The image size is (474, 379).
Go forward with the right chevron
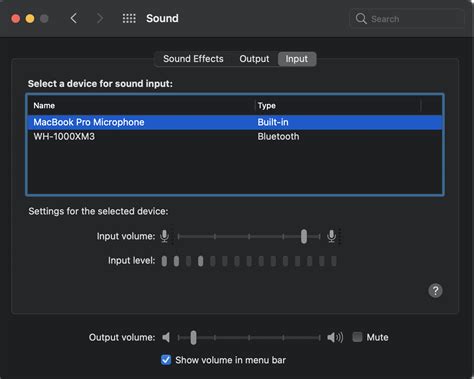click(x=100, y=18)
